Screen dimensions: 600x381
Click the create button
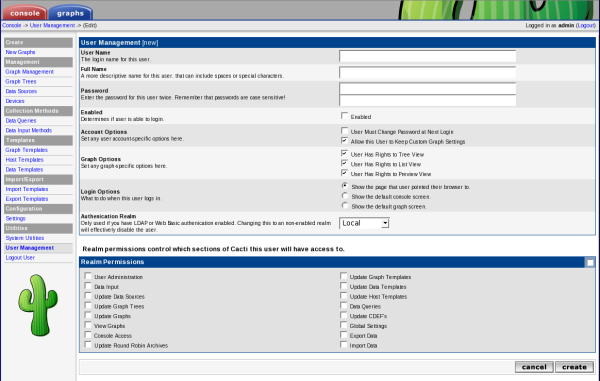(x=574, y=367)
